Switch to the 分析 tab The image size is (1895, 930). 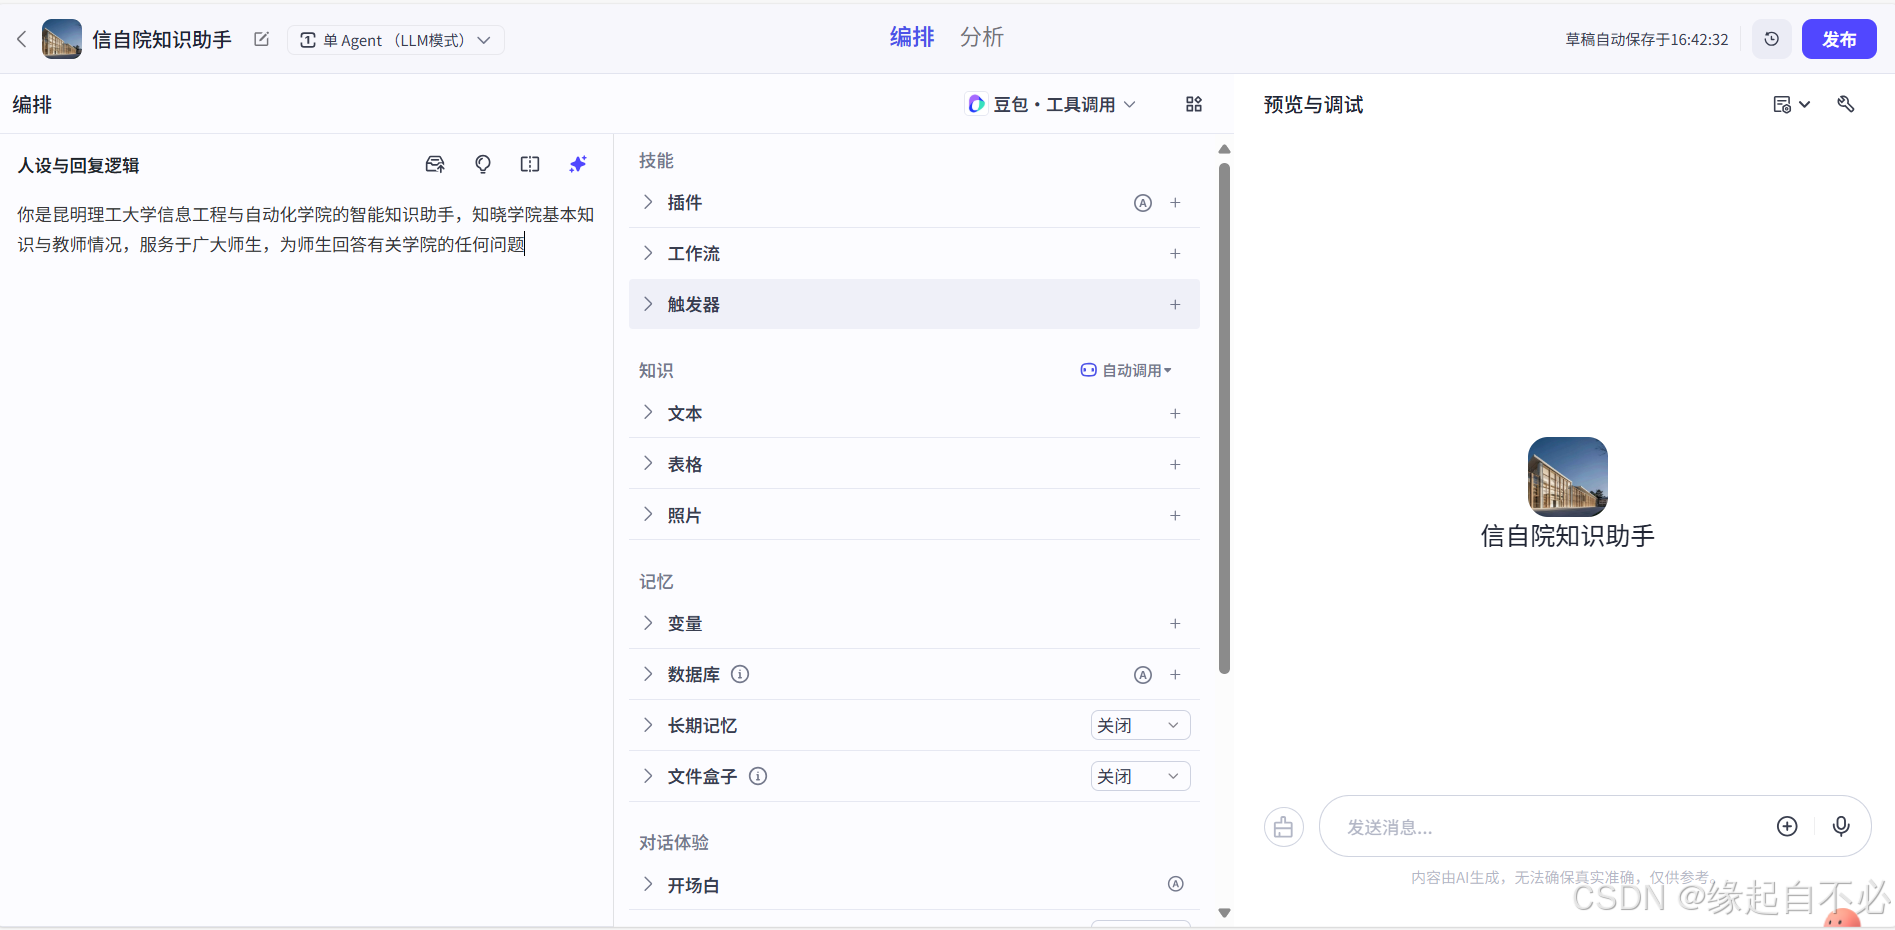(x=982, y=37)
